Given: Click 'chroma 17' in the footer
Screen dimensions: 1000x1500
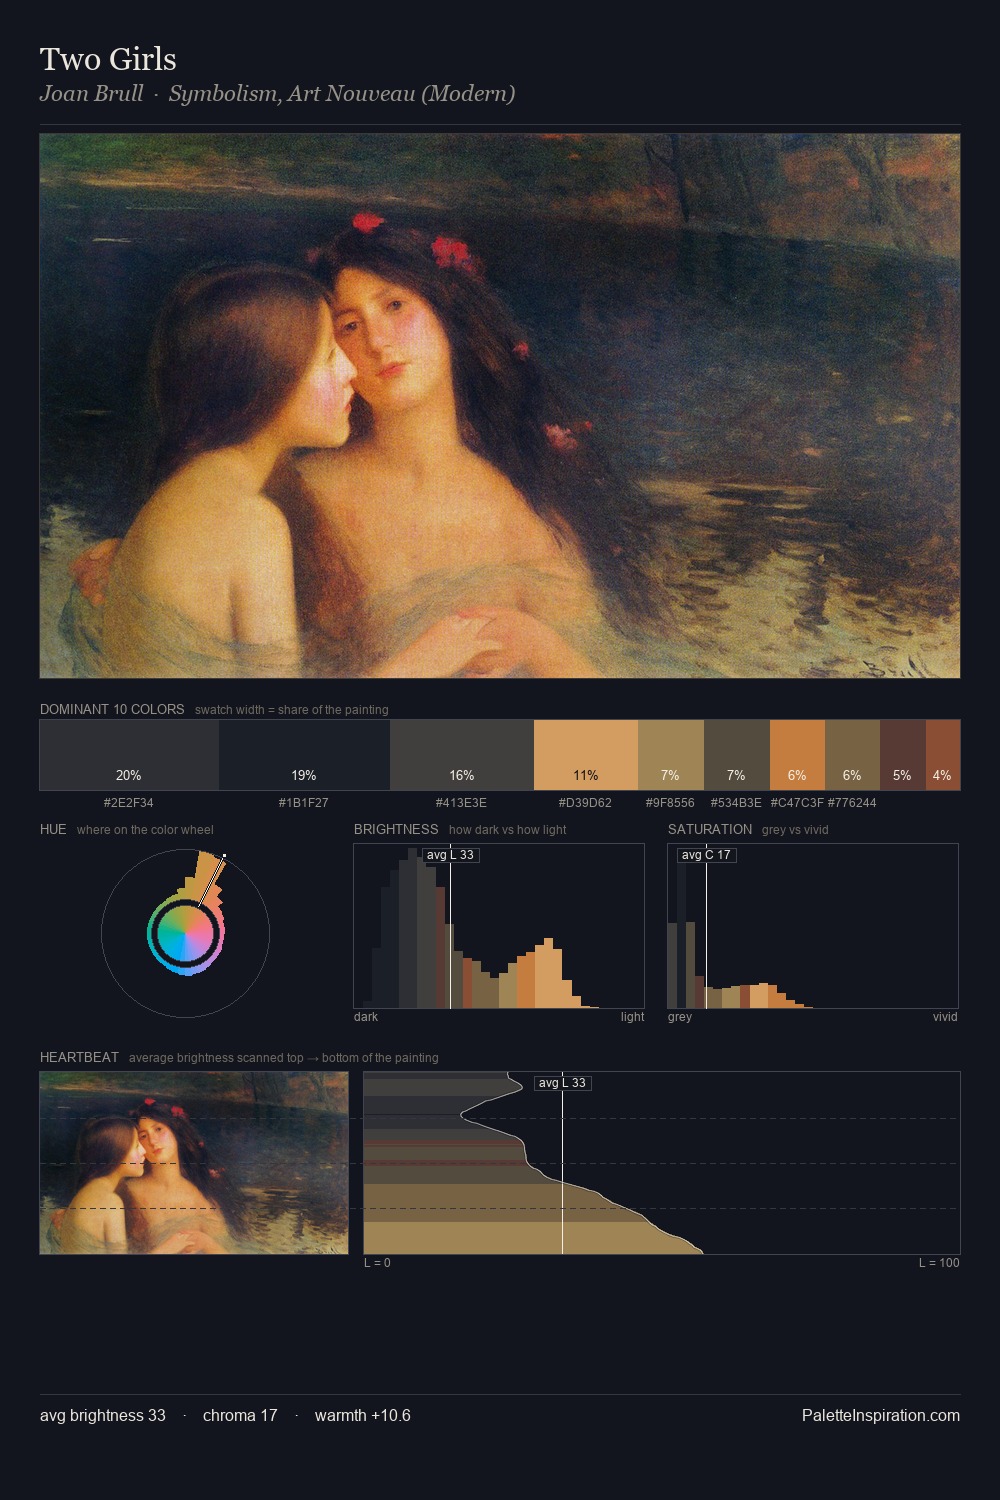Looking at the screenshot, I should (240, 1416).
